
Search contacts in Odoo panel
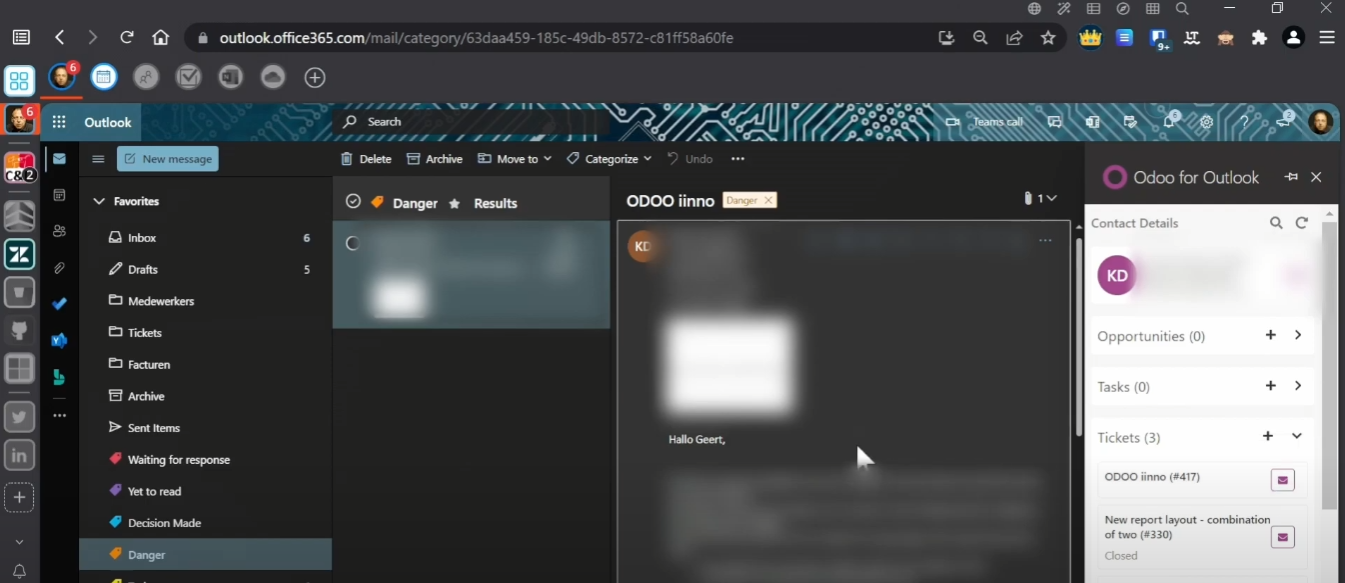(x=1276, y=223)
